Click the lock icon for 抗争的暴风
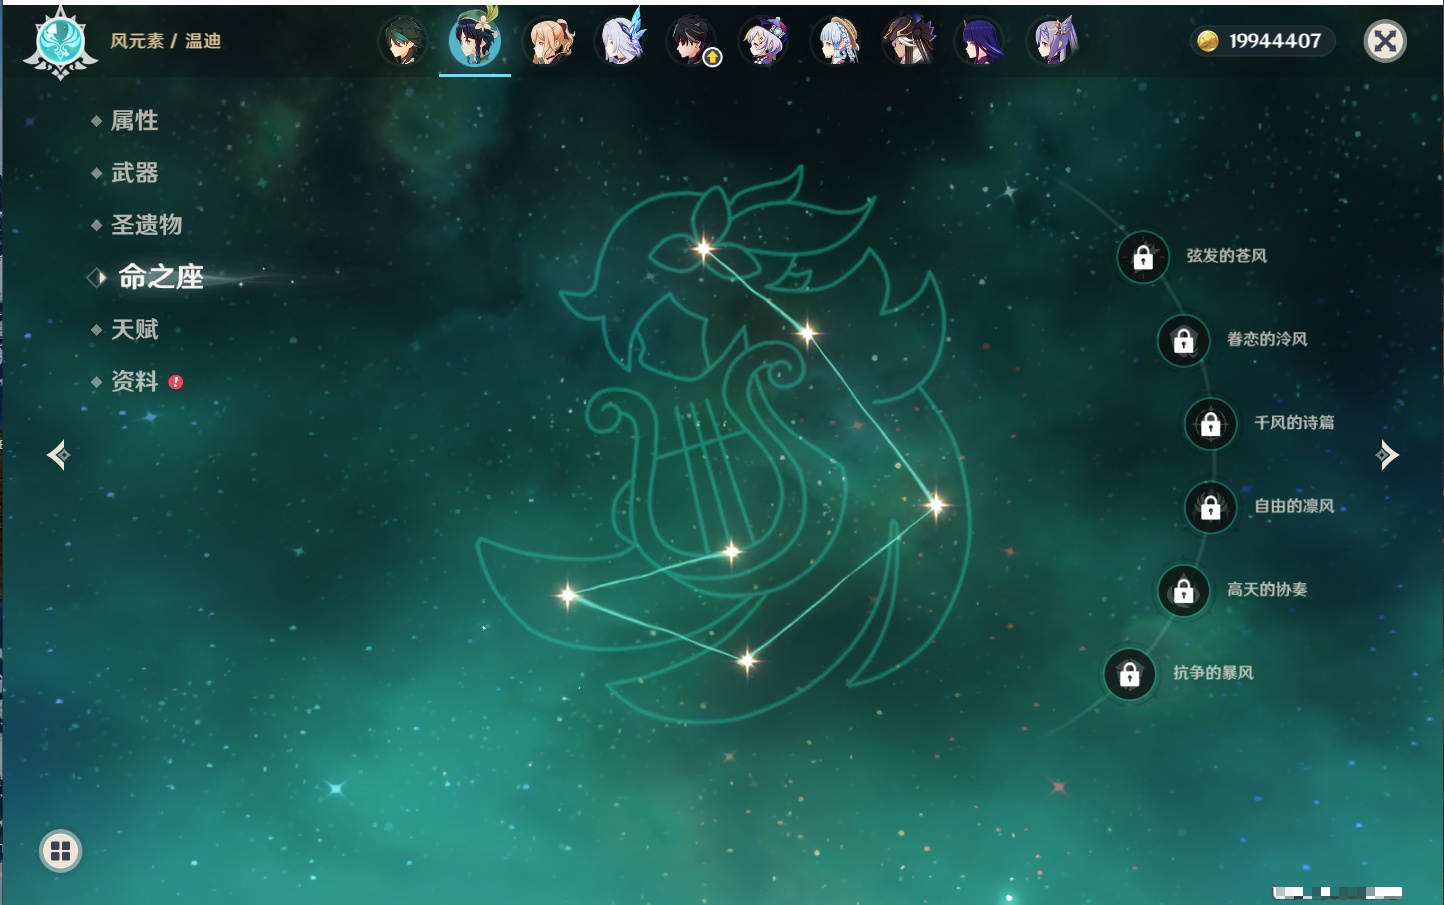Viewport: 1444px width, 905px height. point(1130,675)
